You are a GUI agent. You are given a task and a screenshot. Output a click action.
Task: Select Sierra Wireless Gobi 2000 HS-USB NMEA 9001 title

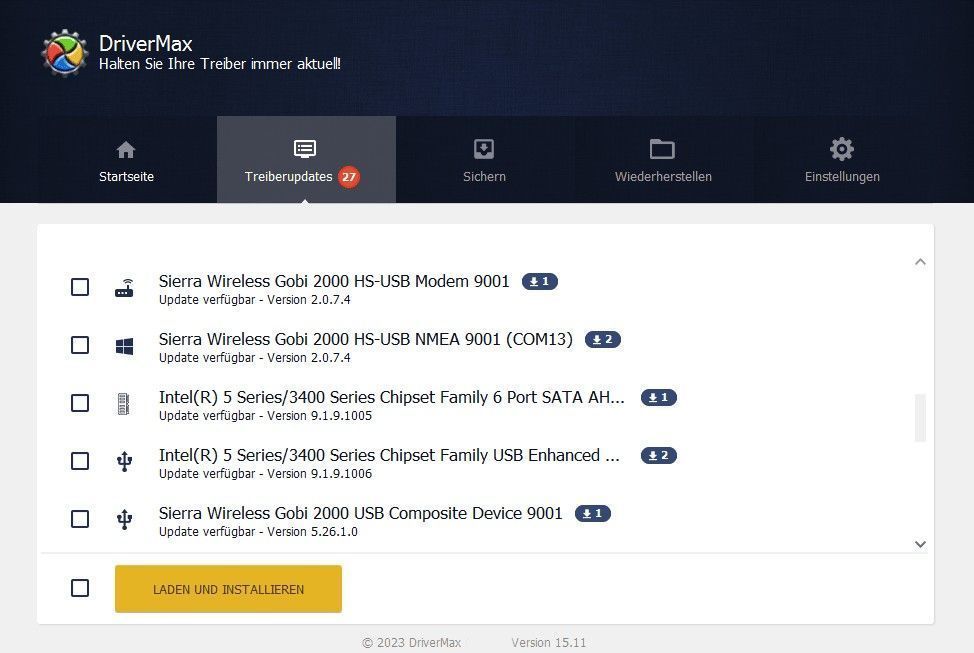[x=366, y=339]
